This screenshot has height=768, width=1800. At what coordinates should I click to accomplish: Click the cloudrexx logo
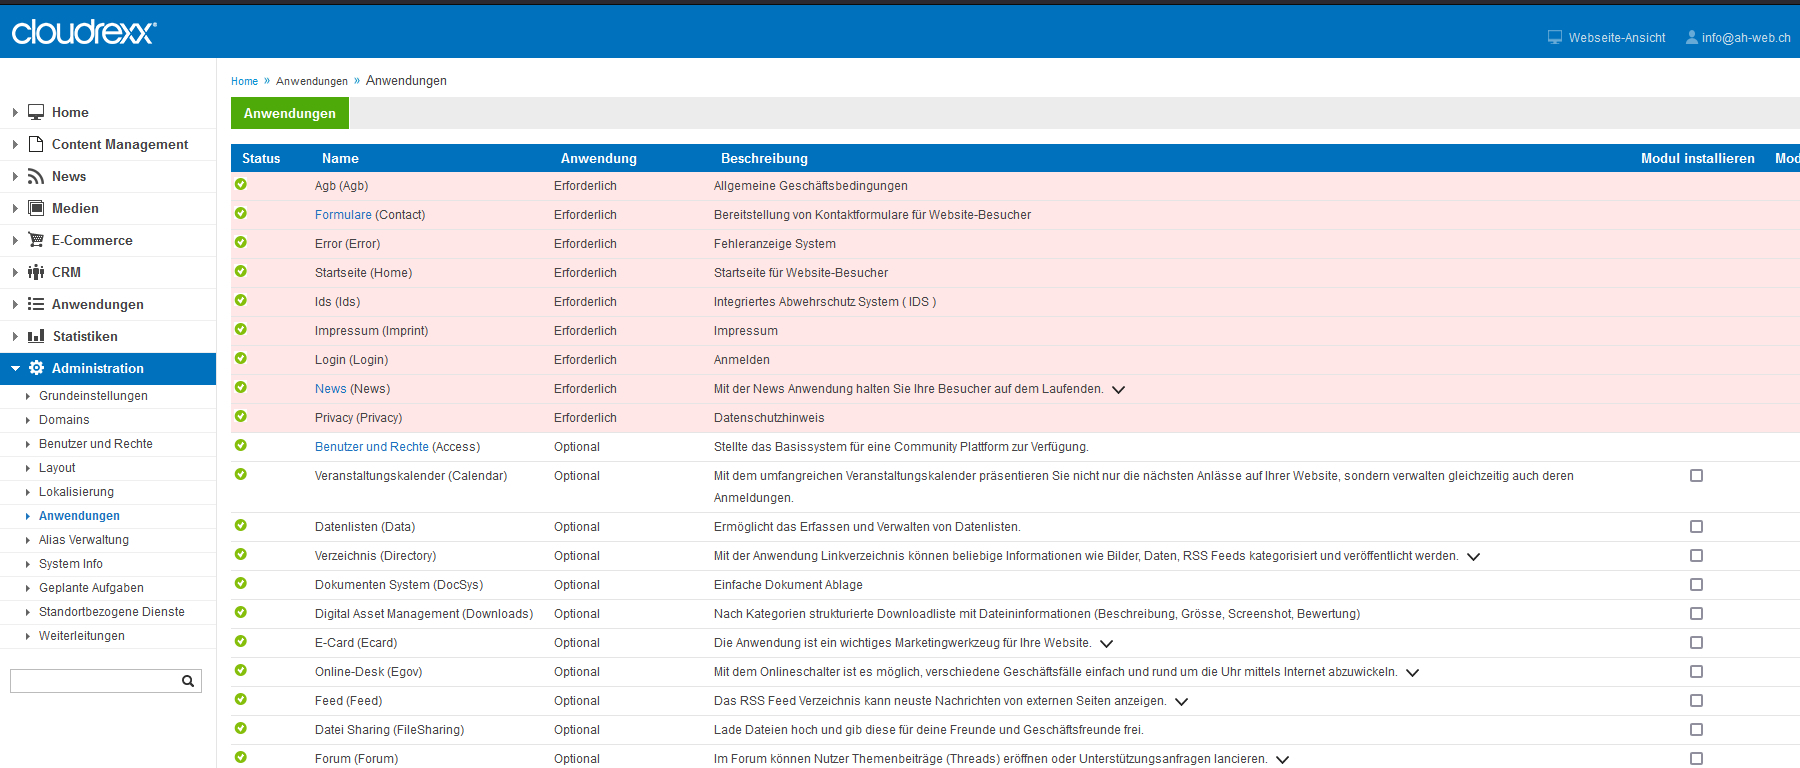pyautogui.click(x=84, y=32)
